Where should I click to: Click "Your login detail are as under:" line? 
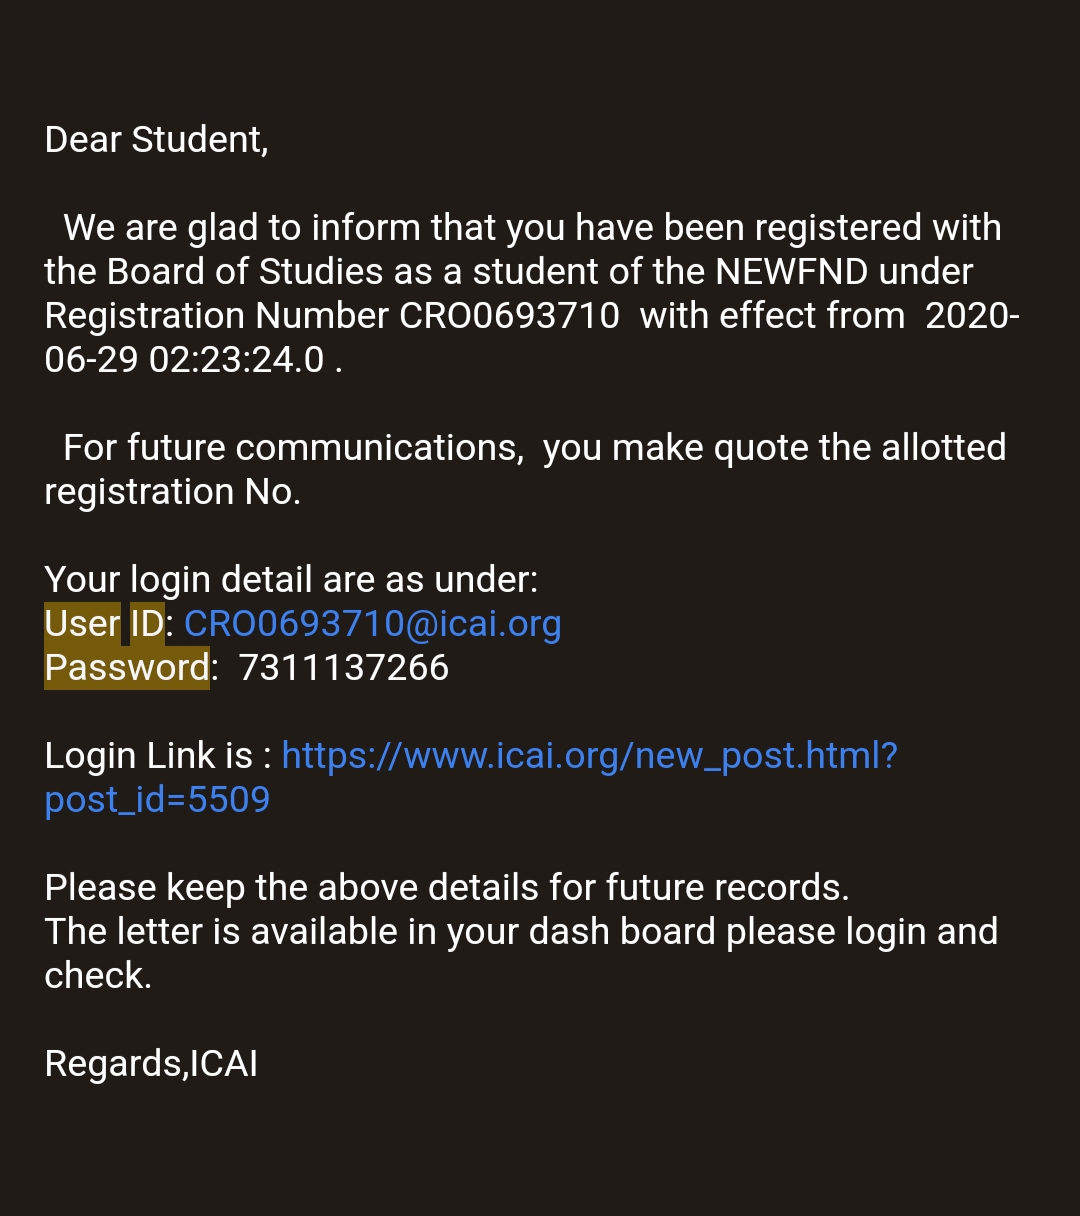pos(291,580)
